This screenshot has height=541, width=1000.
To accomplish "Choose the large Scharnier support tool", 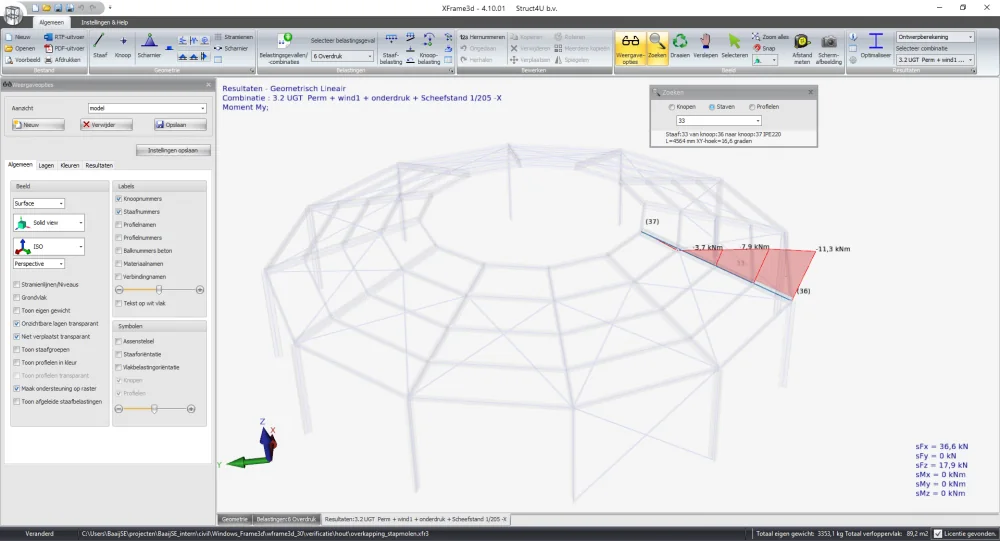I will 149,45.
